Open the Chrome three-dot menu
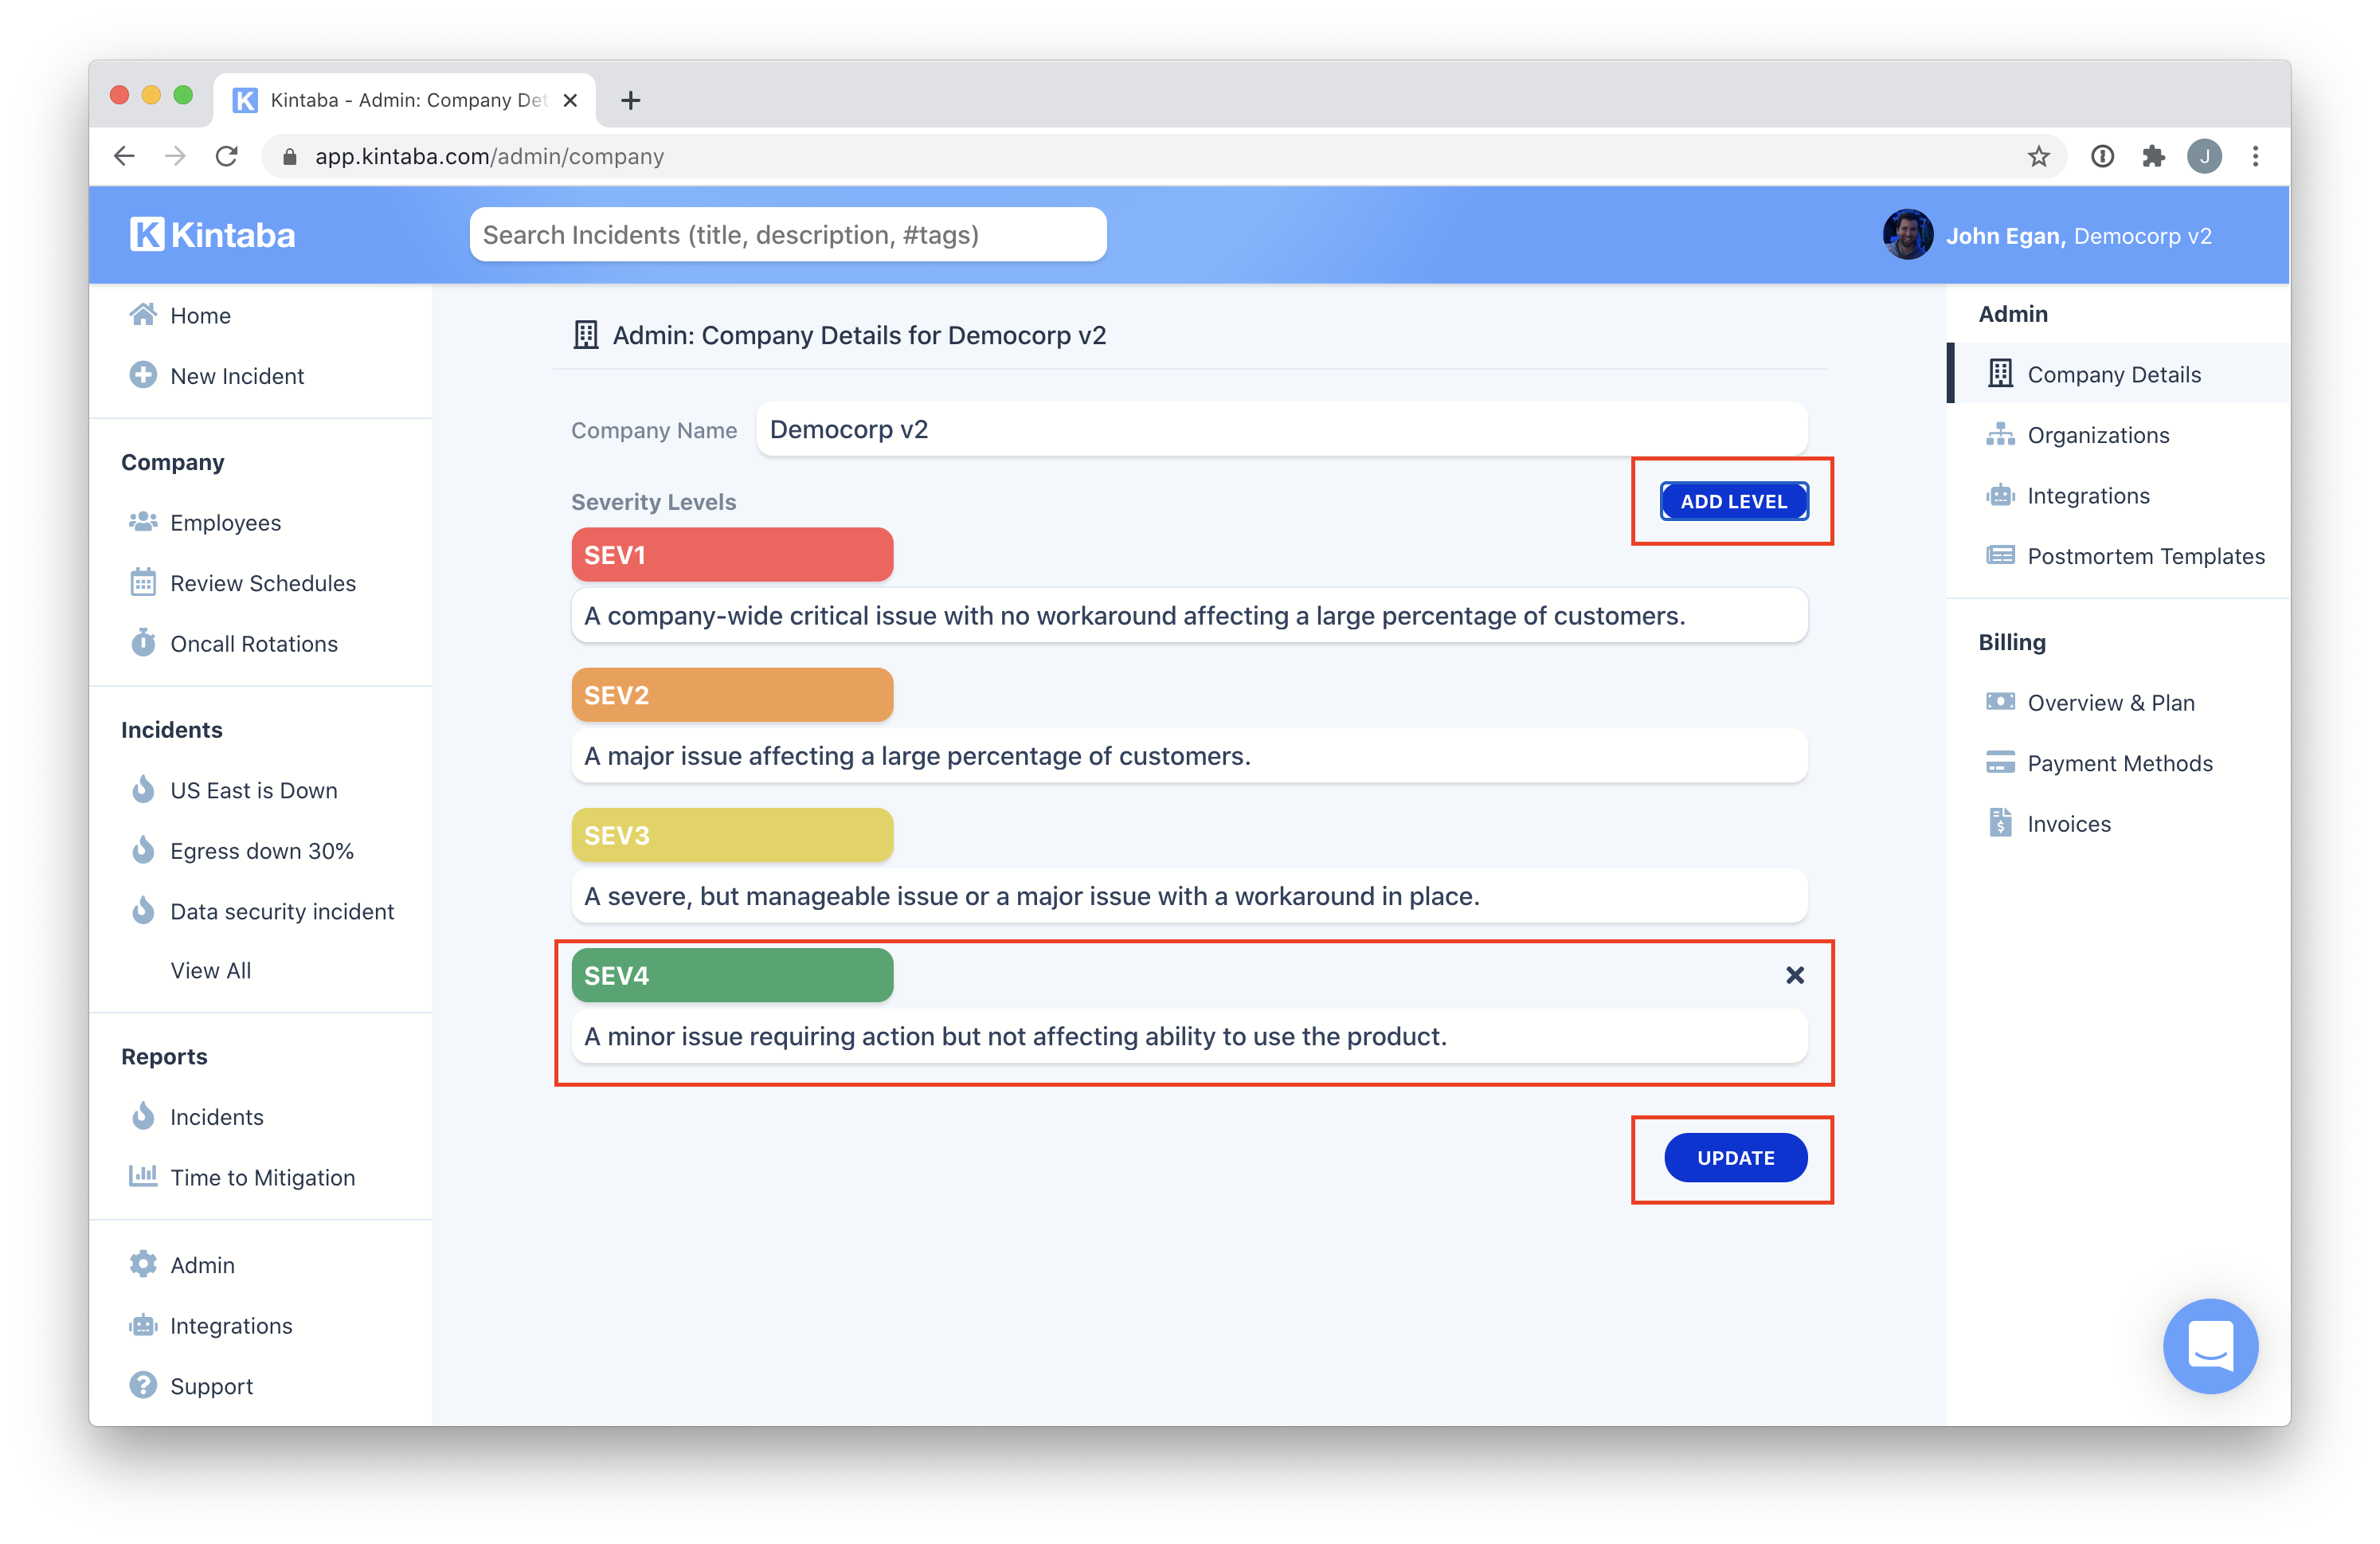 click(2255, 156)
